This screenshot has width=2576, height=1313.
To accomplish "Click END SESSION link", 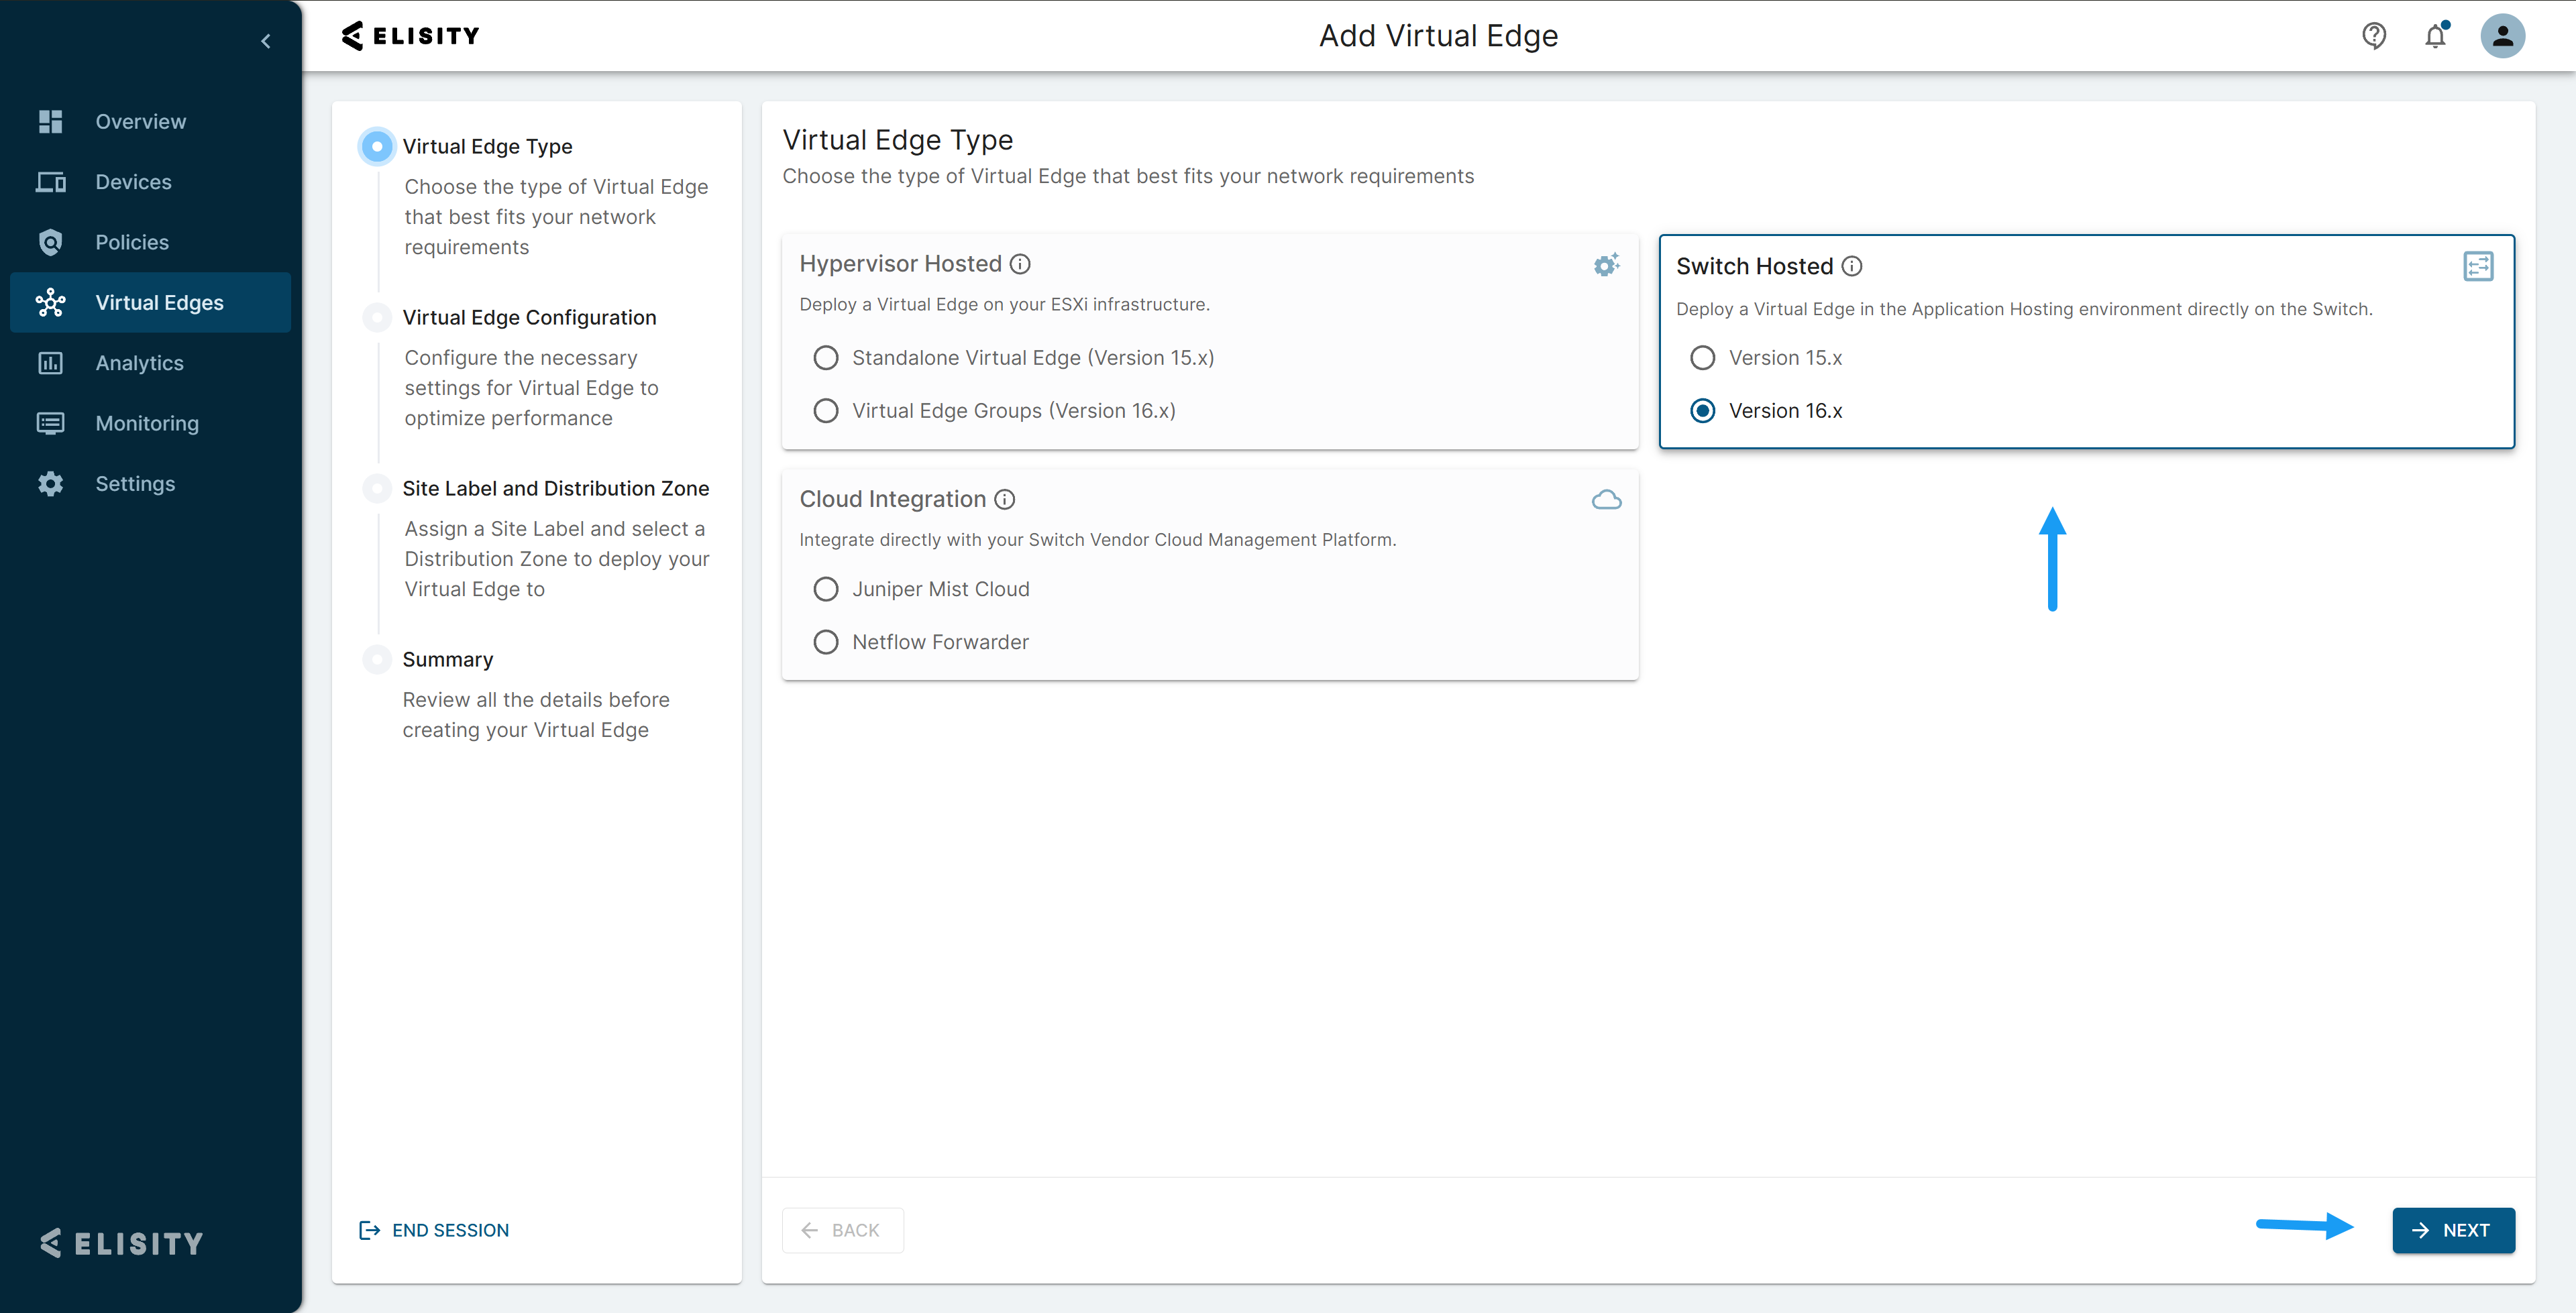I will (x=434, y=1230).
